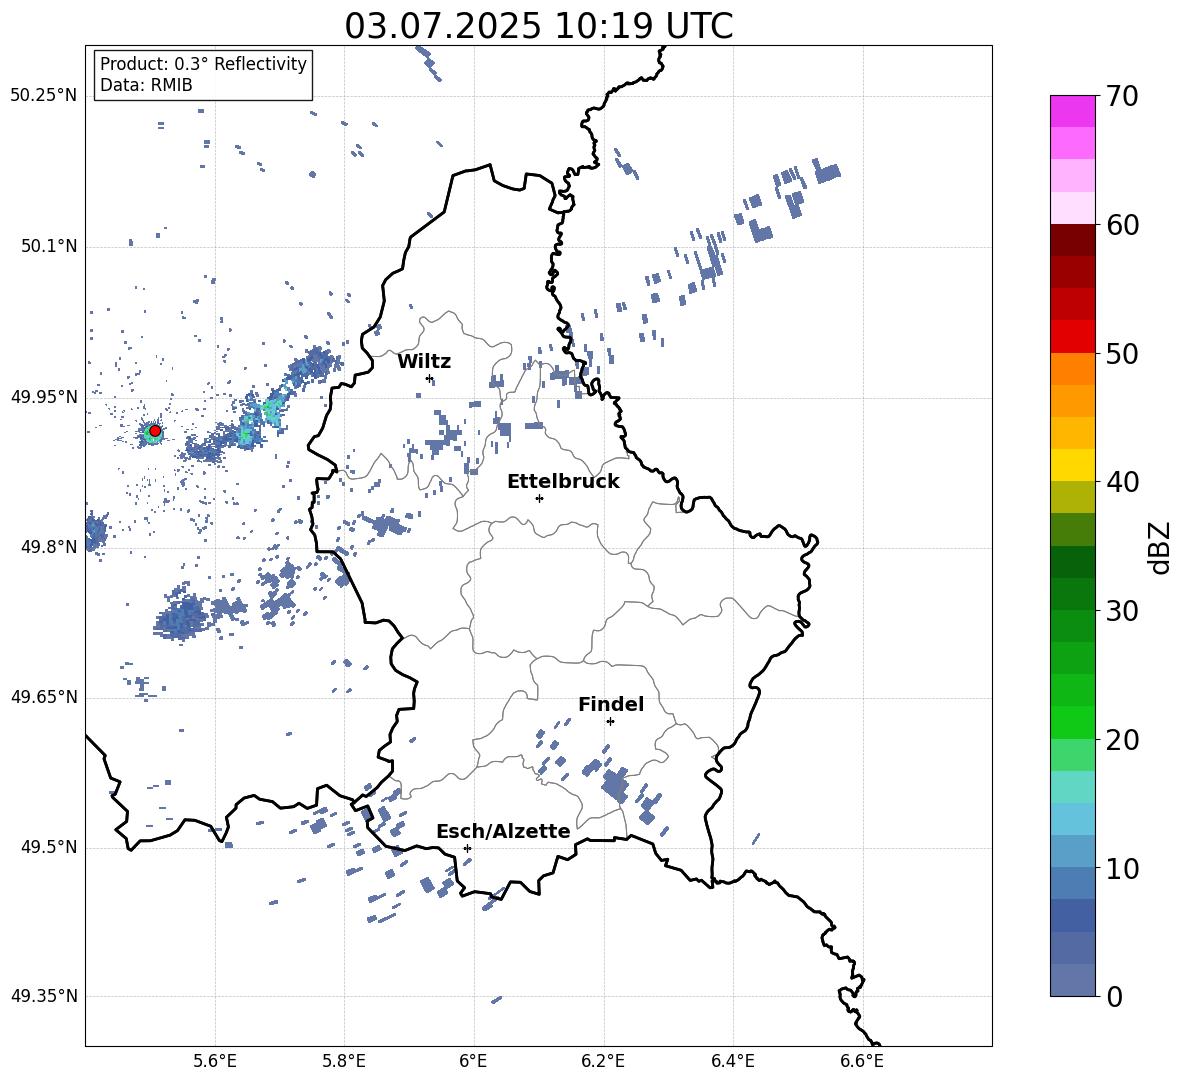This screenshot has height=1081, width=1184.
Task: Click the bright red swatch just above 50 dBZ
Action: click(x=1072, y=337)
